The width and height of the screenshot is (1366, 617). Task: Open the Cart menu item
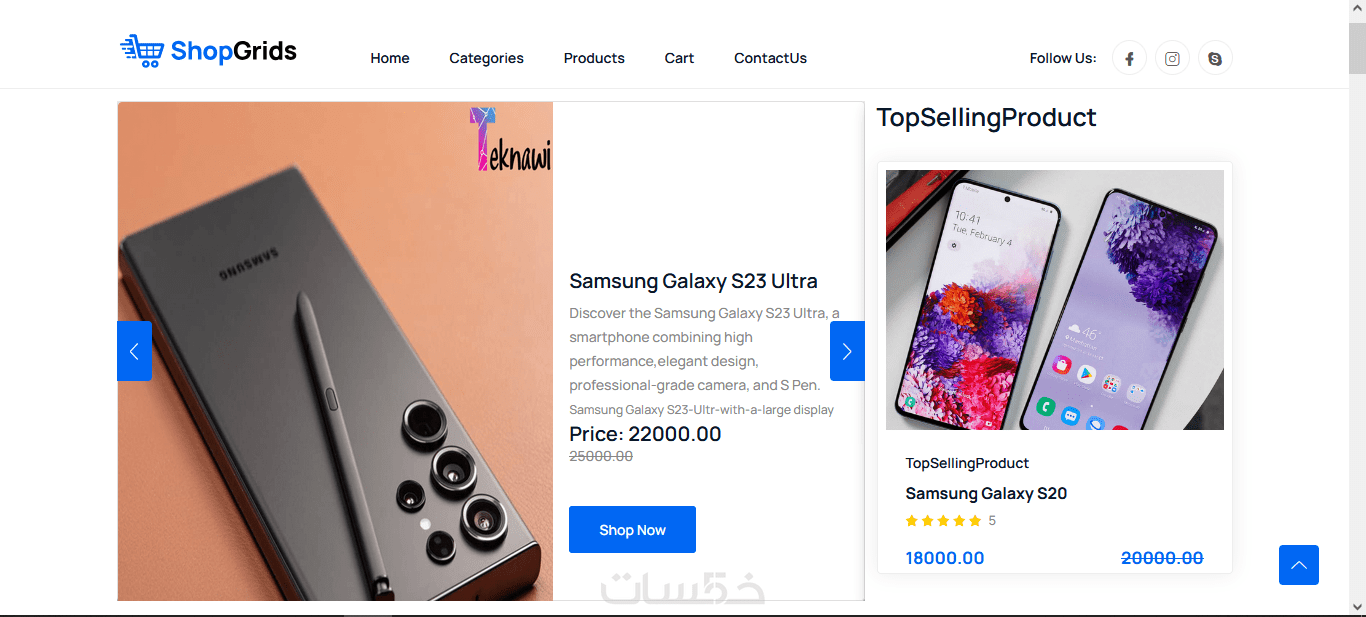pos(679,58)
